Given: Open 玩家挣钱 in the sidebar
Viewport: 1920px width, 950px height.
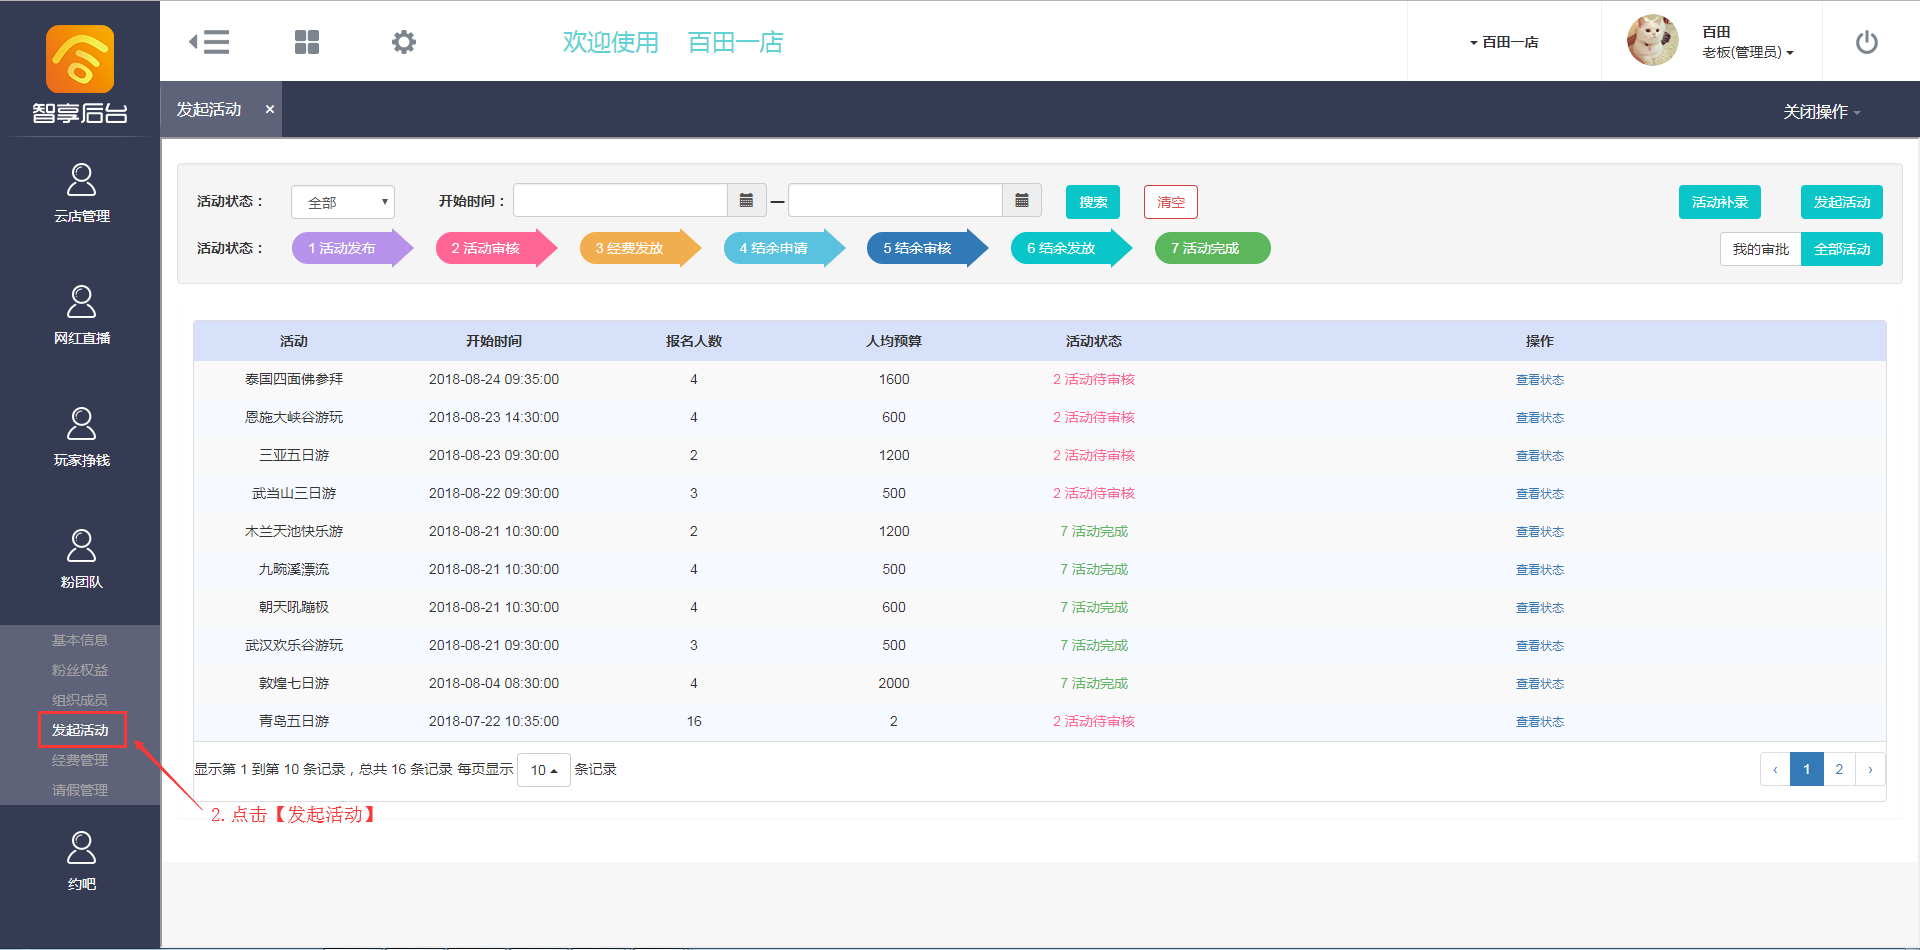Looking at the screenshot, I should 81,438.
